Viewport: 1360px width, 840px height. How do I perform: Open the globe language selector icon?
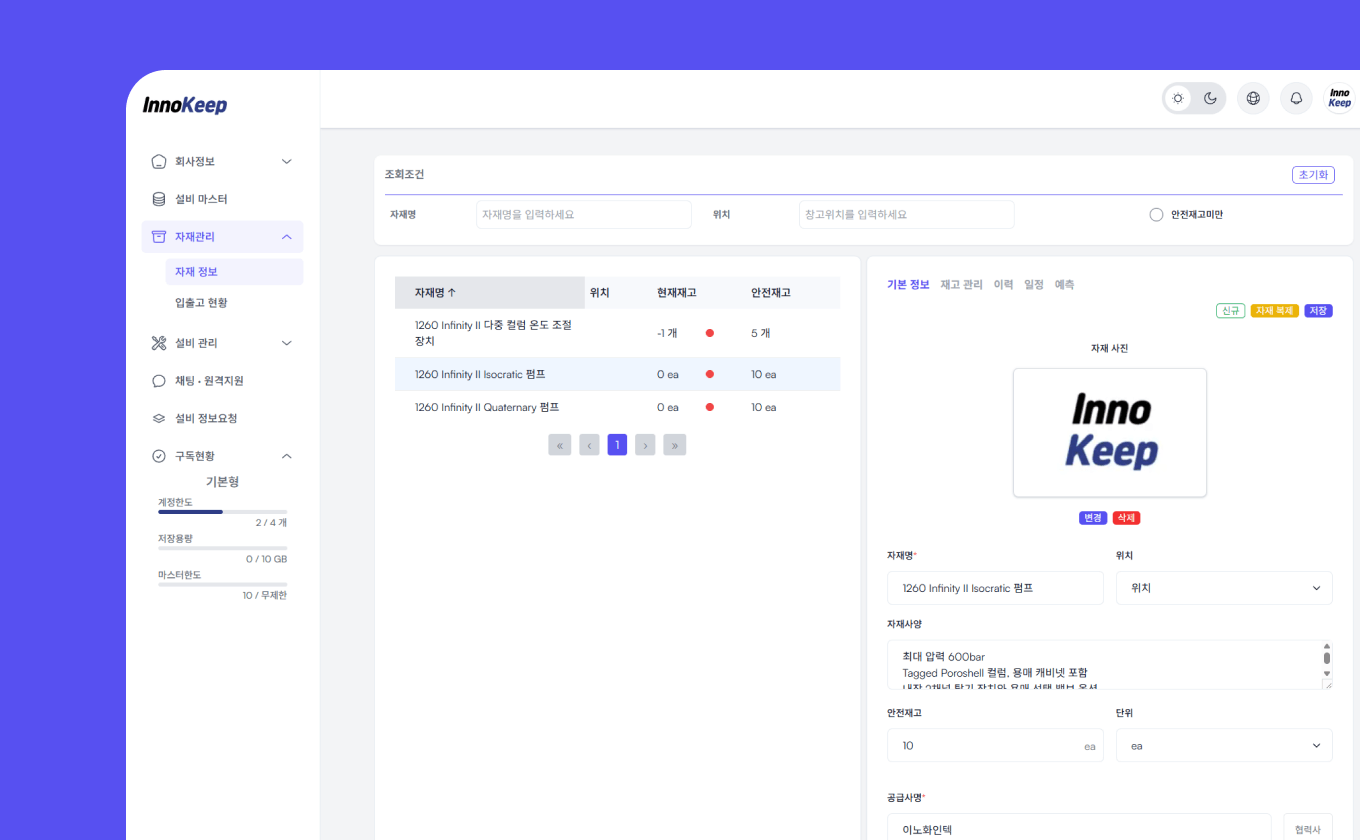(1253, 98)
